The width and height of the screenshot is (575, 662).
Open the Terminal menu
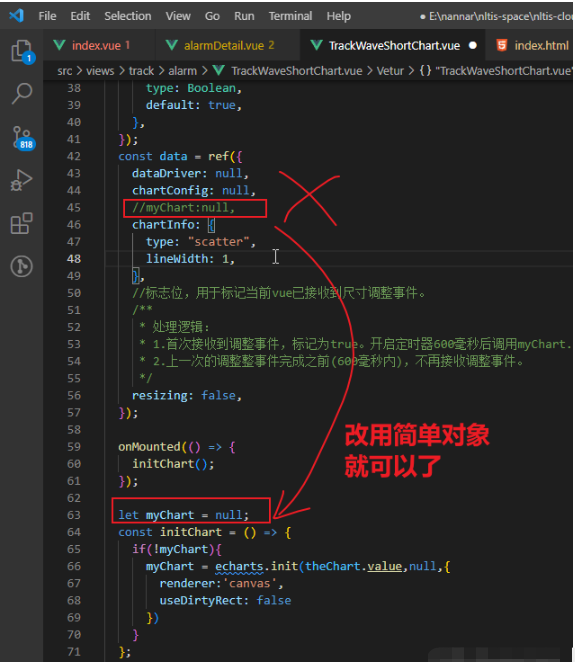coord(290,16)
